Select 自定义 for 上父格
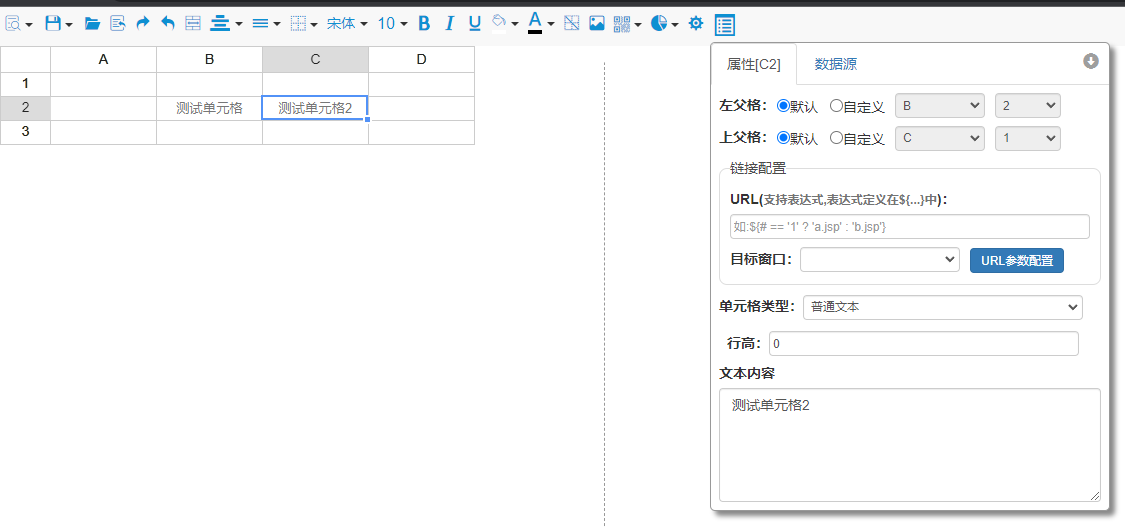 click(836, 138)
